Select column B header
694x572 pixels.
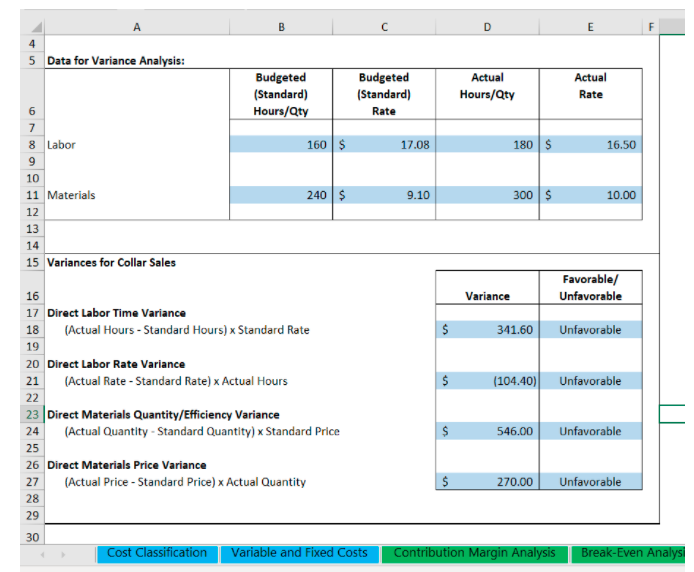281,27
